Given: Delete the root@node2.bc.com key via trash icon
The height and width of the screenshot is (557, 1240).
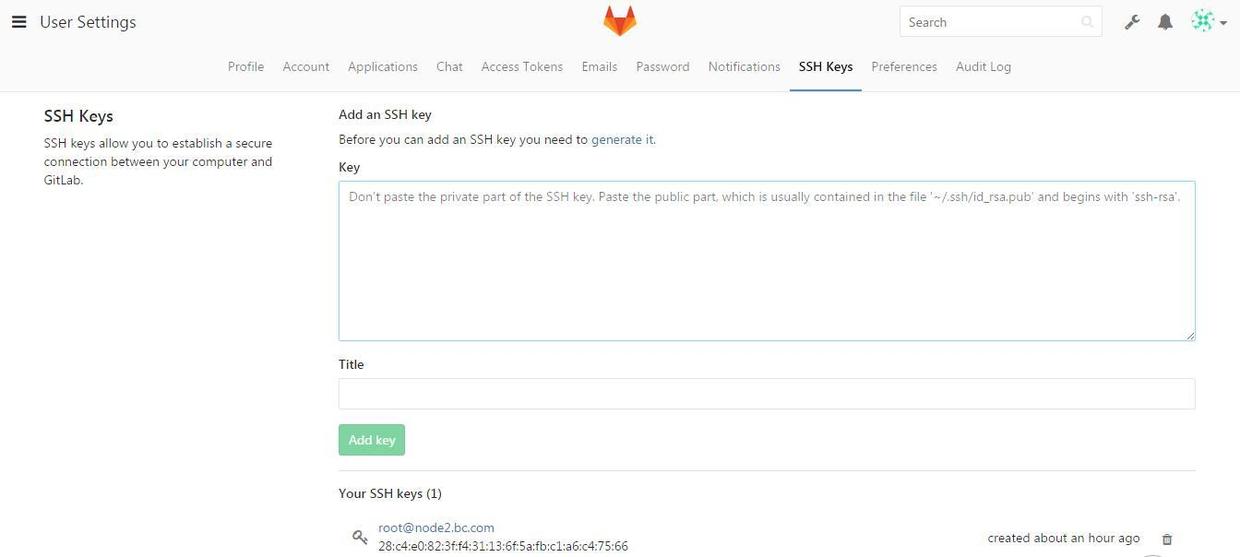Looking at the screenshot, I should 1167,539.
